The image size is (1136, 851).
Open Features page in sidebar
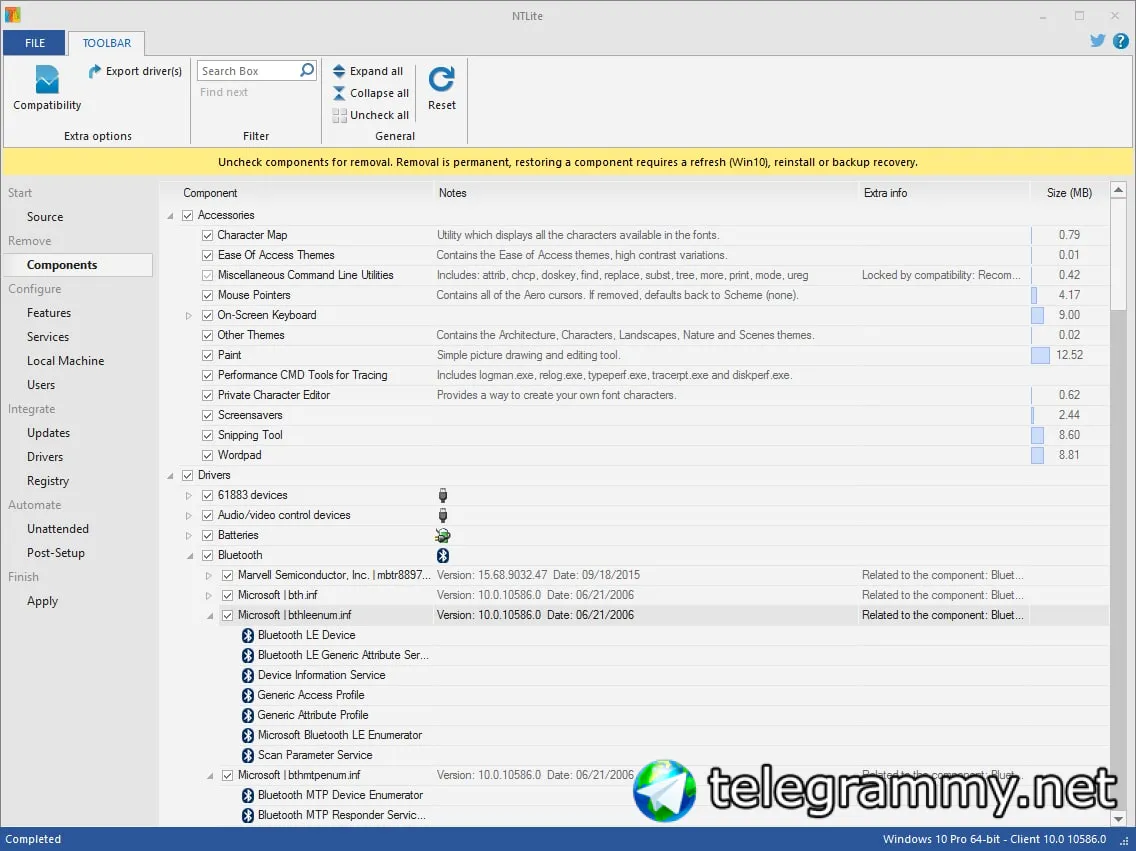click(x=49, y=313)
